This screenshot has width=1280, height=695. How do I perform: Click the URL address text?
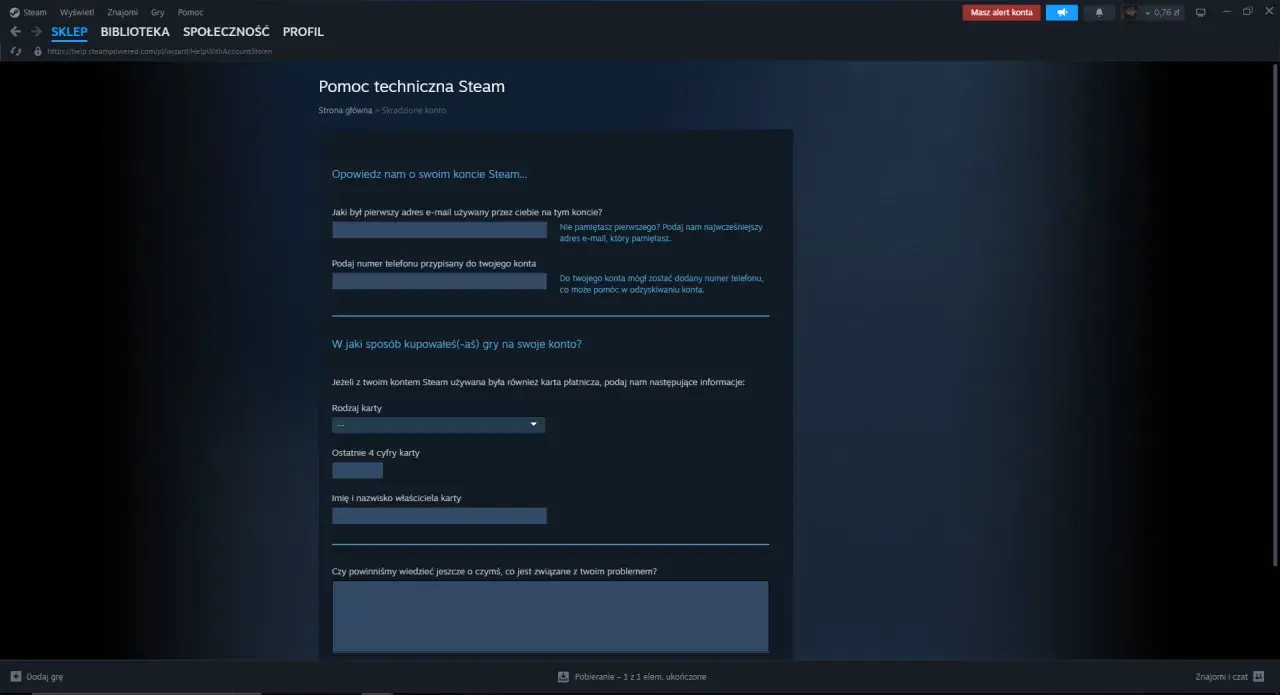tap(159, 51)
